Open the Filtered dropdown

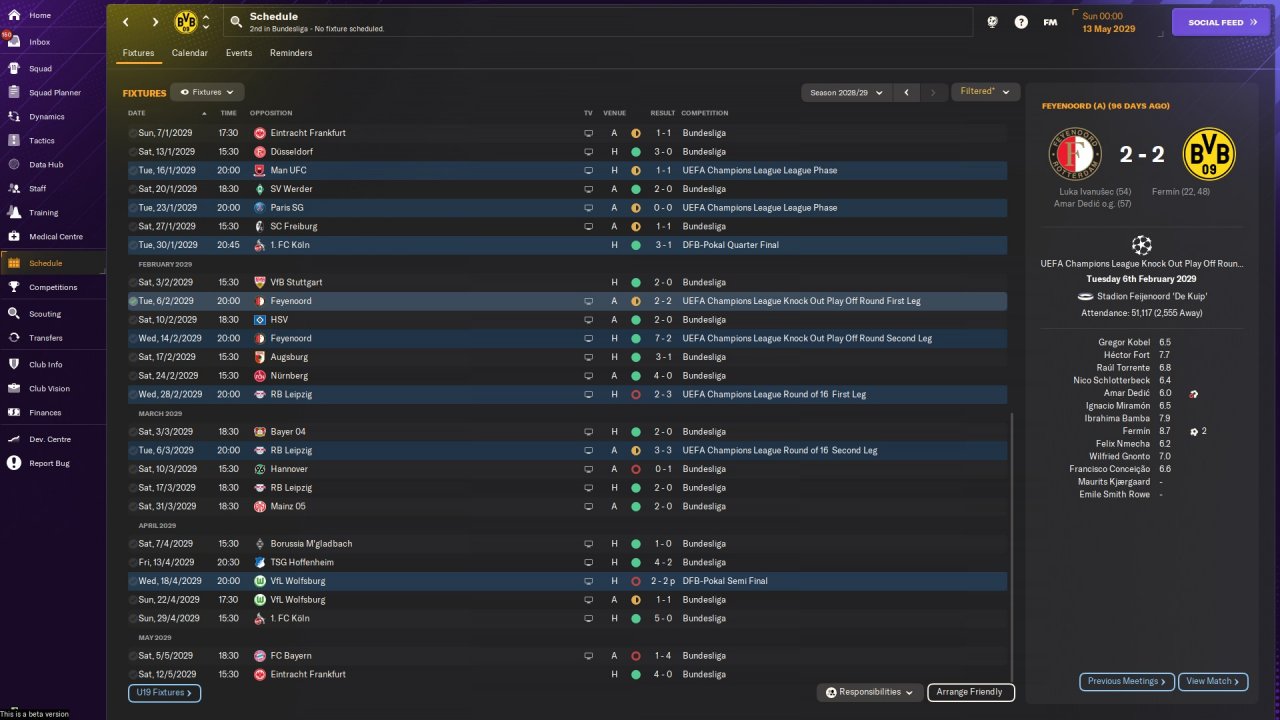985,92
